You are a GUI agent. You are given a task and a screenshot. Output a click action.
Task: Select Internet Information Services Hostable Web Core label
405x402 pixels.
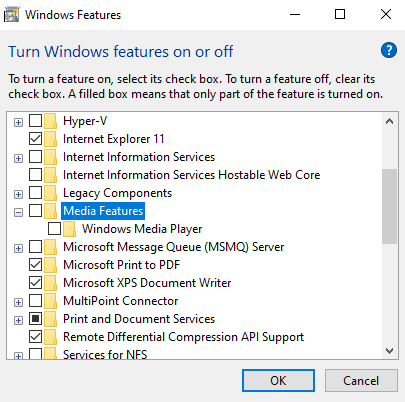click(x=192, y=175)
